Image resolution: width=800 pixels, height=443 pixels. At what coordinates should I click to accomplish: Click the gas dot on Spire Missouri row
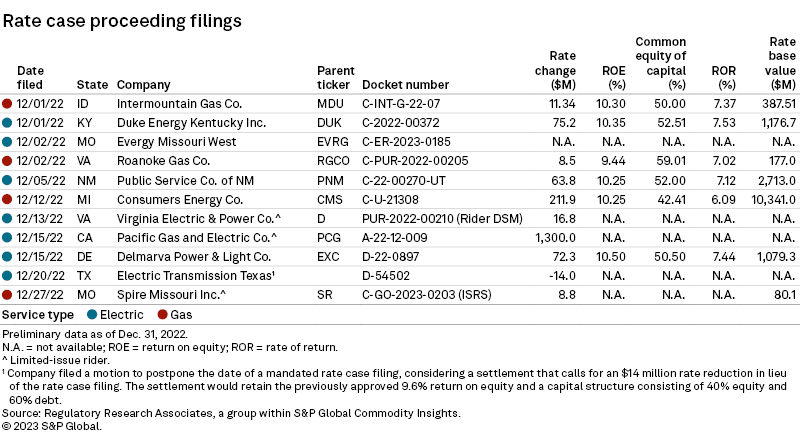coord(8,293)
